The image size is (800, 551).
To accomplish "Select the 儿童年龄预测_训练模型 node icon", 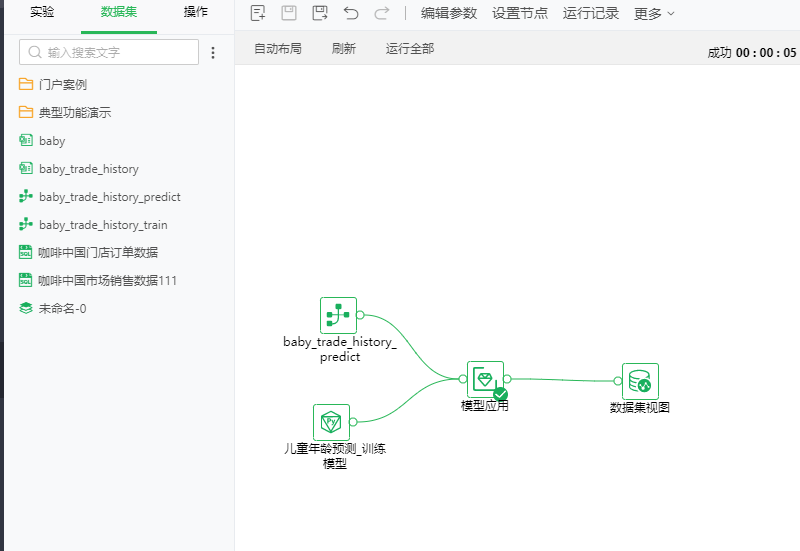I will click(331, 422).
